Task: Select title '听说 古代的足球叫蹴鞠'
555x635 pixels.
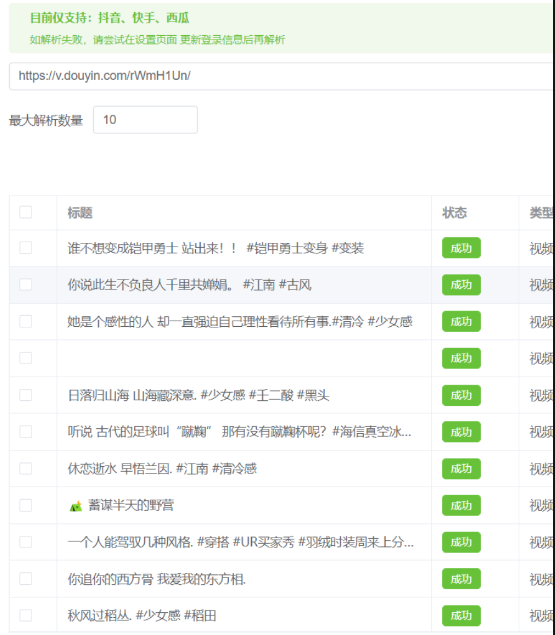Action: click(239, 432)
